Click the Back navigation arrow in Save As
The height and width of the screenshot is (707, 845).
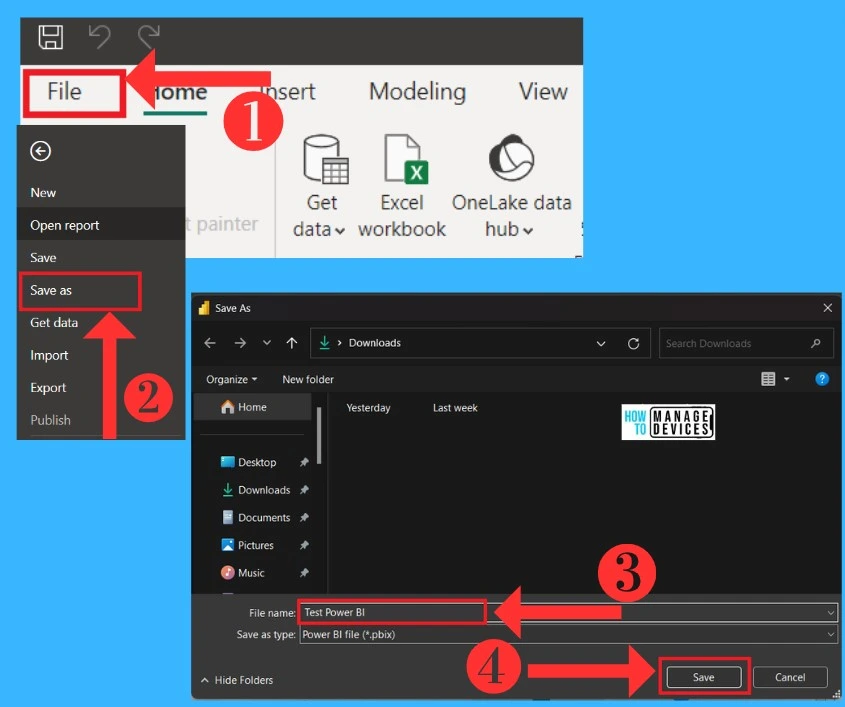click(210, 343)
